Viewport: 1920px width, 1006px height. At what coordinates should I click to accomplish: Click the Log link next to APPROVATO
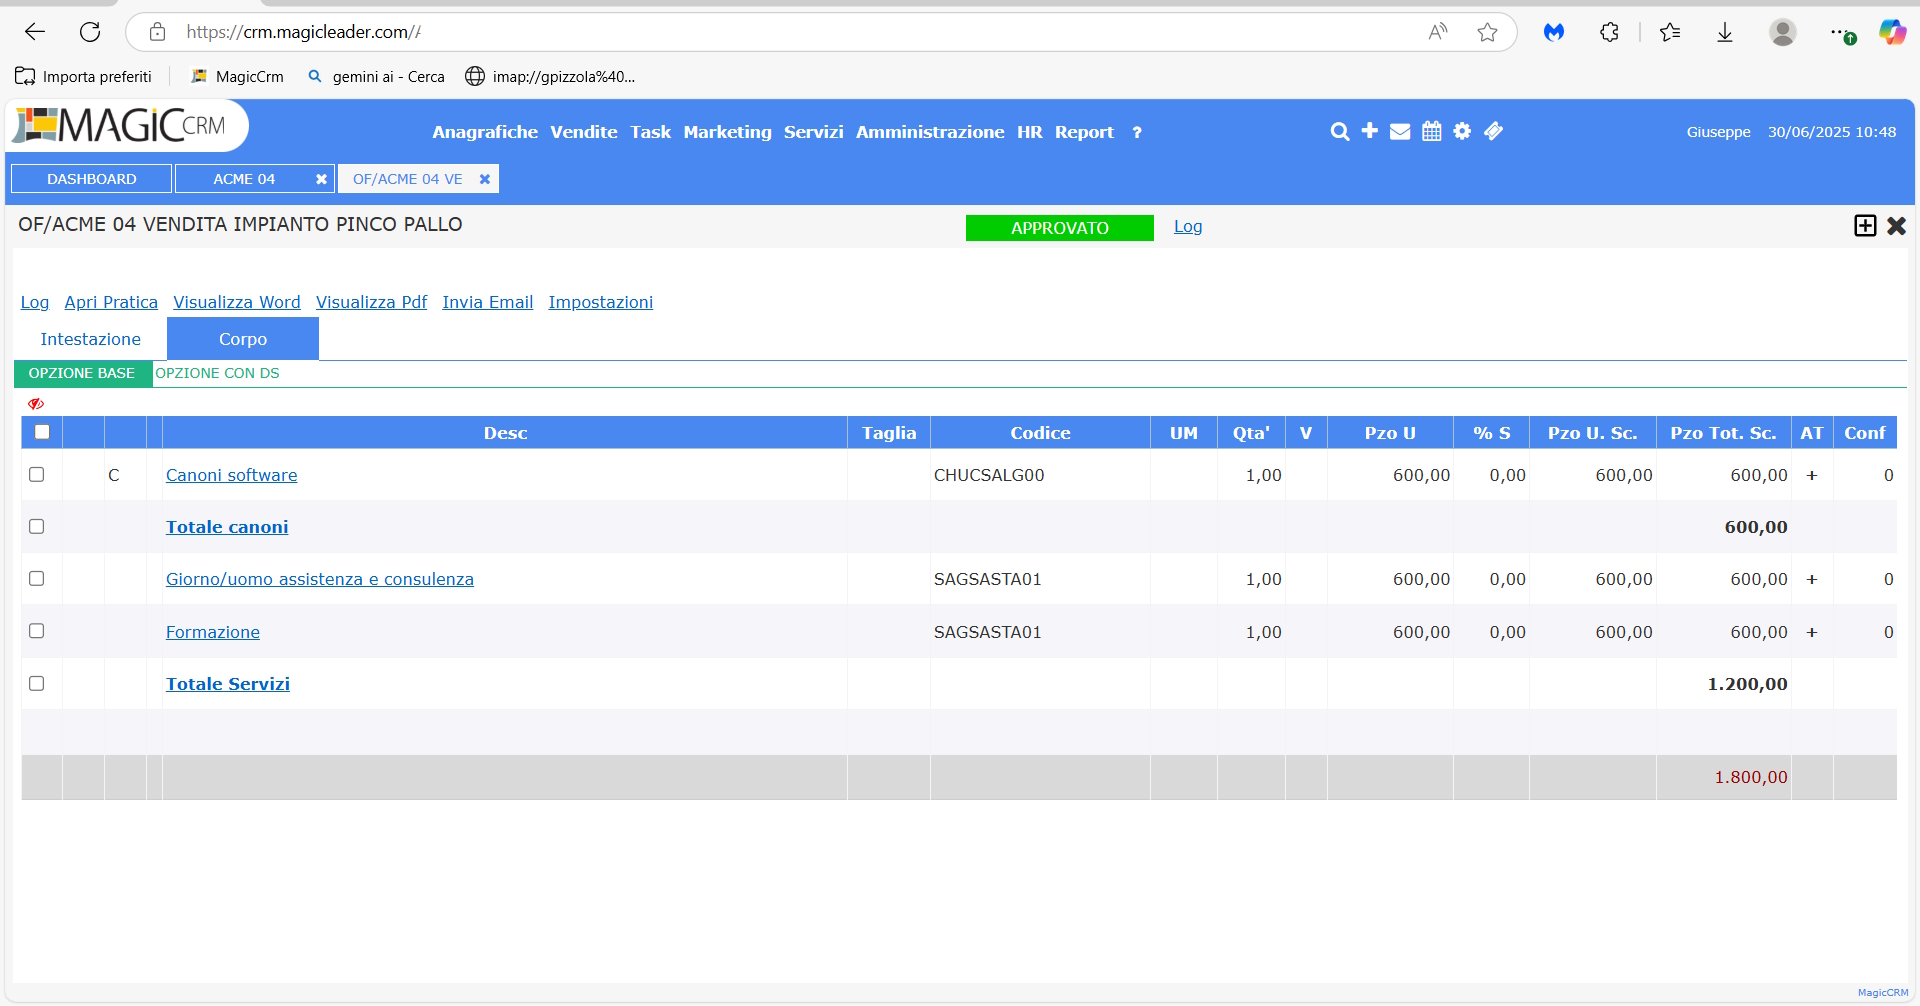pos(1188,227)
